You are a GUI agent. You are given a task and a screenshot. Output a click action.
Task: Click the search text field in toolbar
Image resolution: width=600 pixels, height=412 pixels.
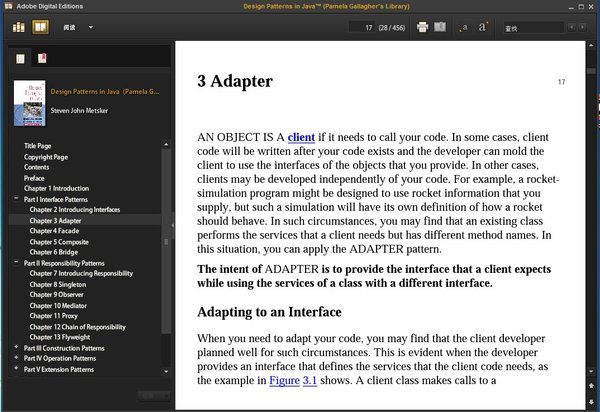pos(533,28)
